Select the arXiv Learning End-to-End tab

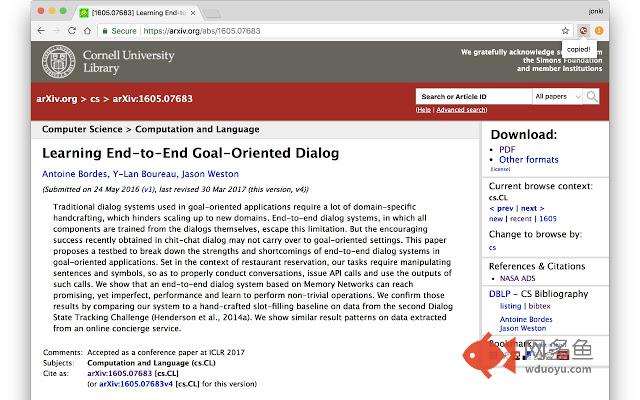pyautogui.click(x=138, y=13)
